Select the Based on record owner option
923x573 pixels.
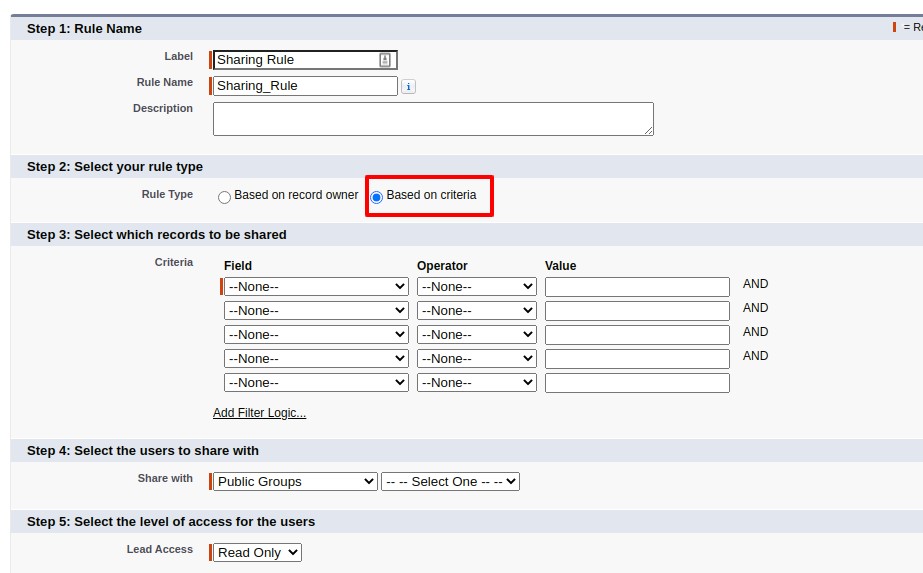(x=225, y=197)
